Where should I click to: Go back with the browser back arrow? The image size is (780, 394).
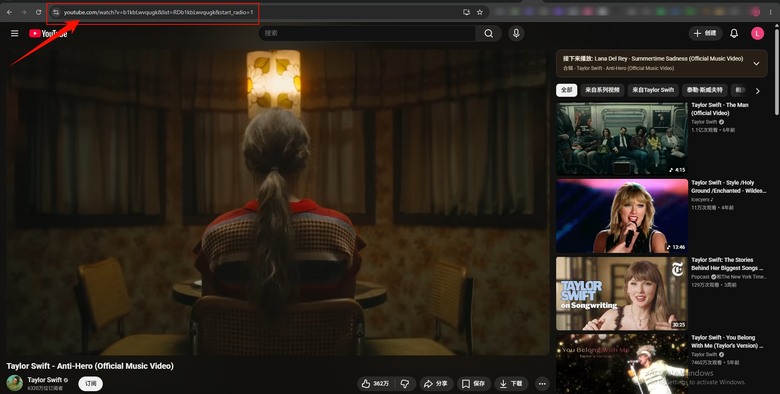tap(9, 12)
